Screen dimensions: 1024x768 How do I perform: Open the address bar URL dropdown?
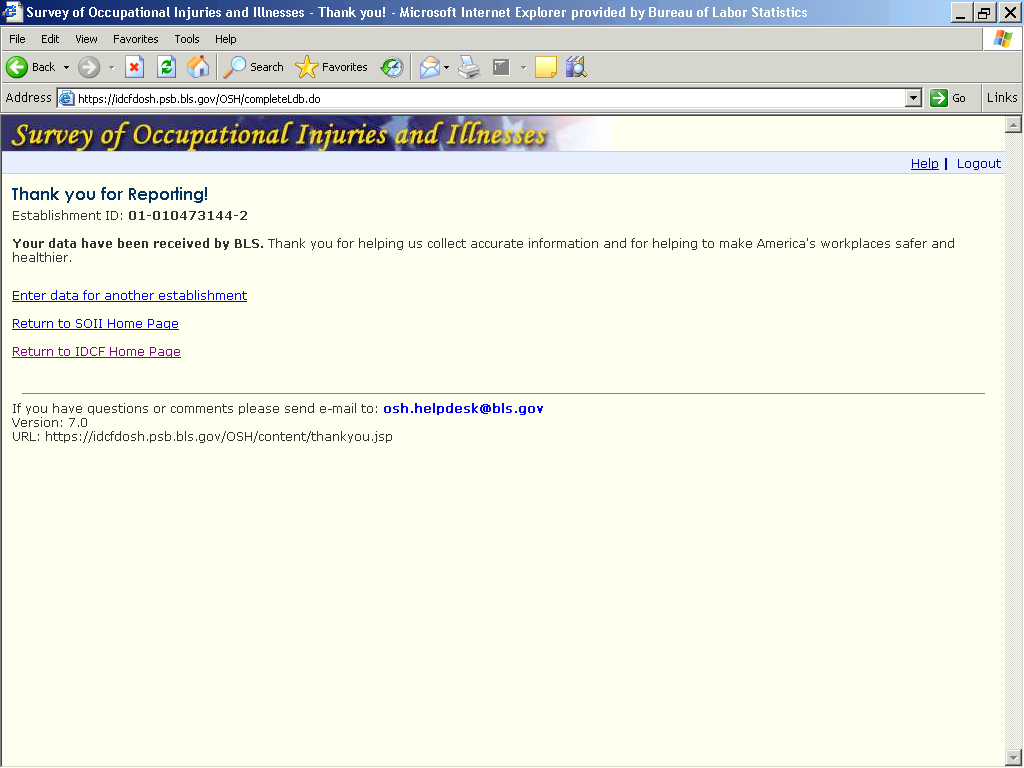[x=913, y=98]
